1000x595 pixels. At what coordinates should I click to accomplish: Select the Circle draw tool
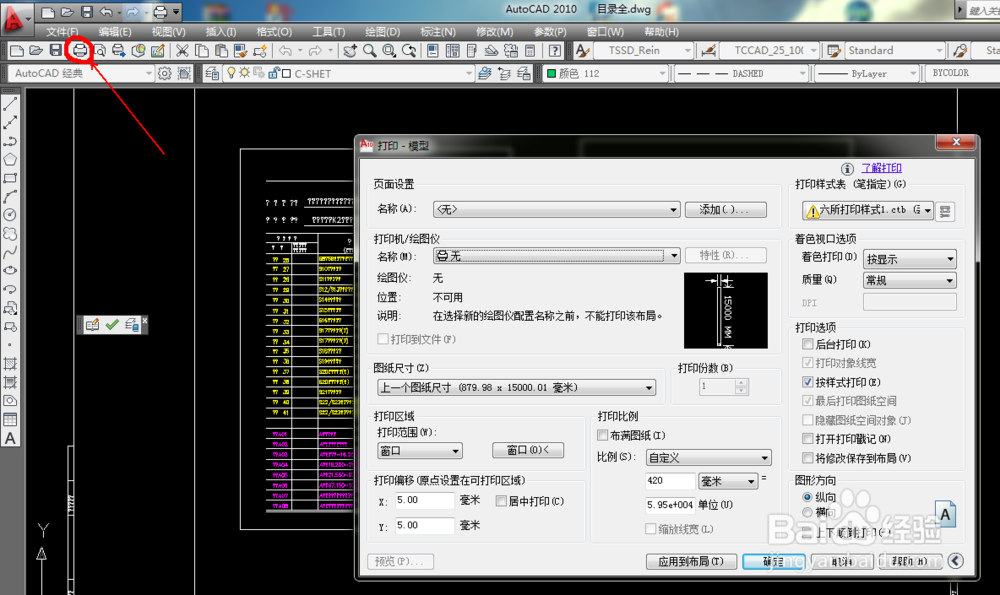pos(10,215)
